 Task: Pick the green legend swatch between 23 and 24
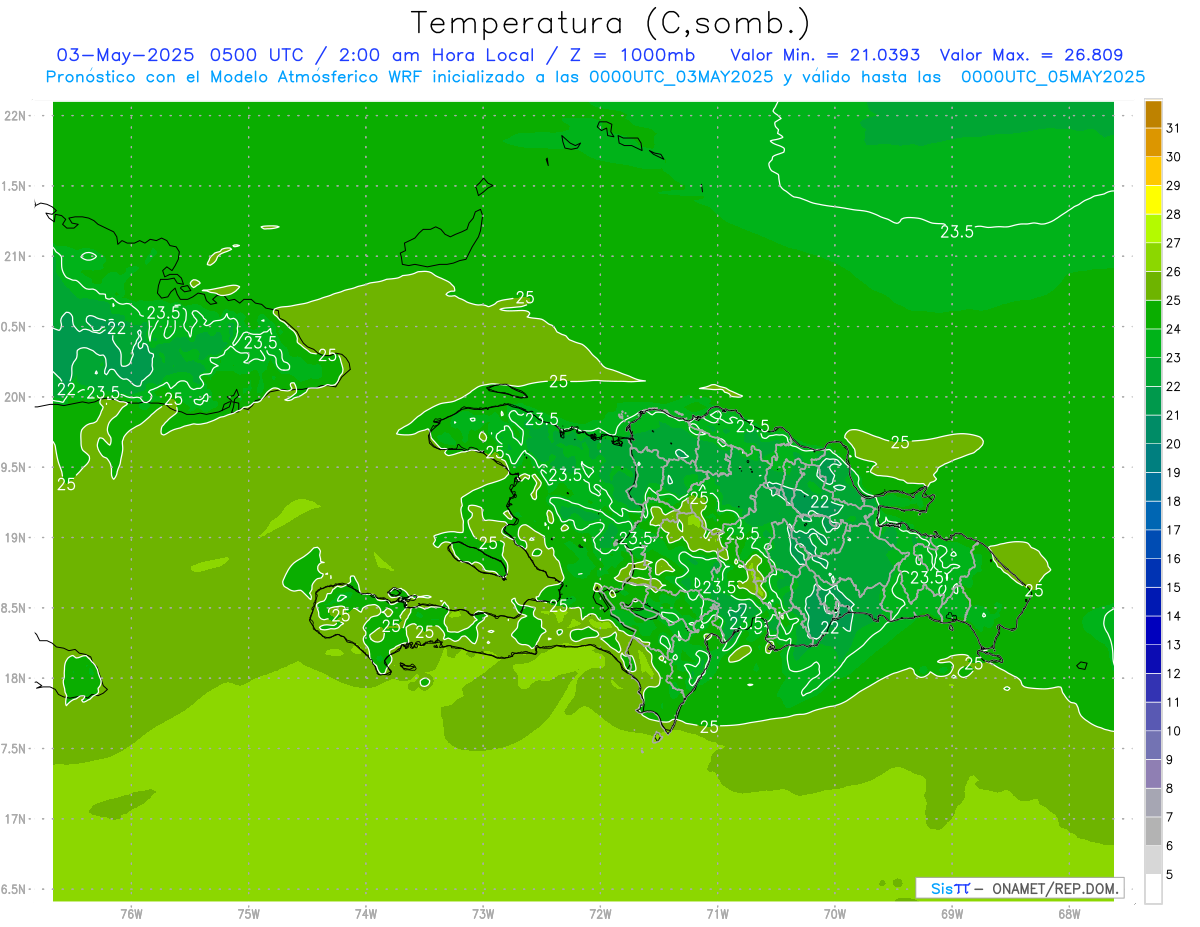(x=1153, y=343)
